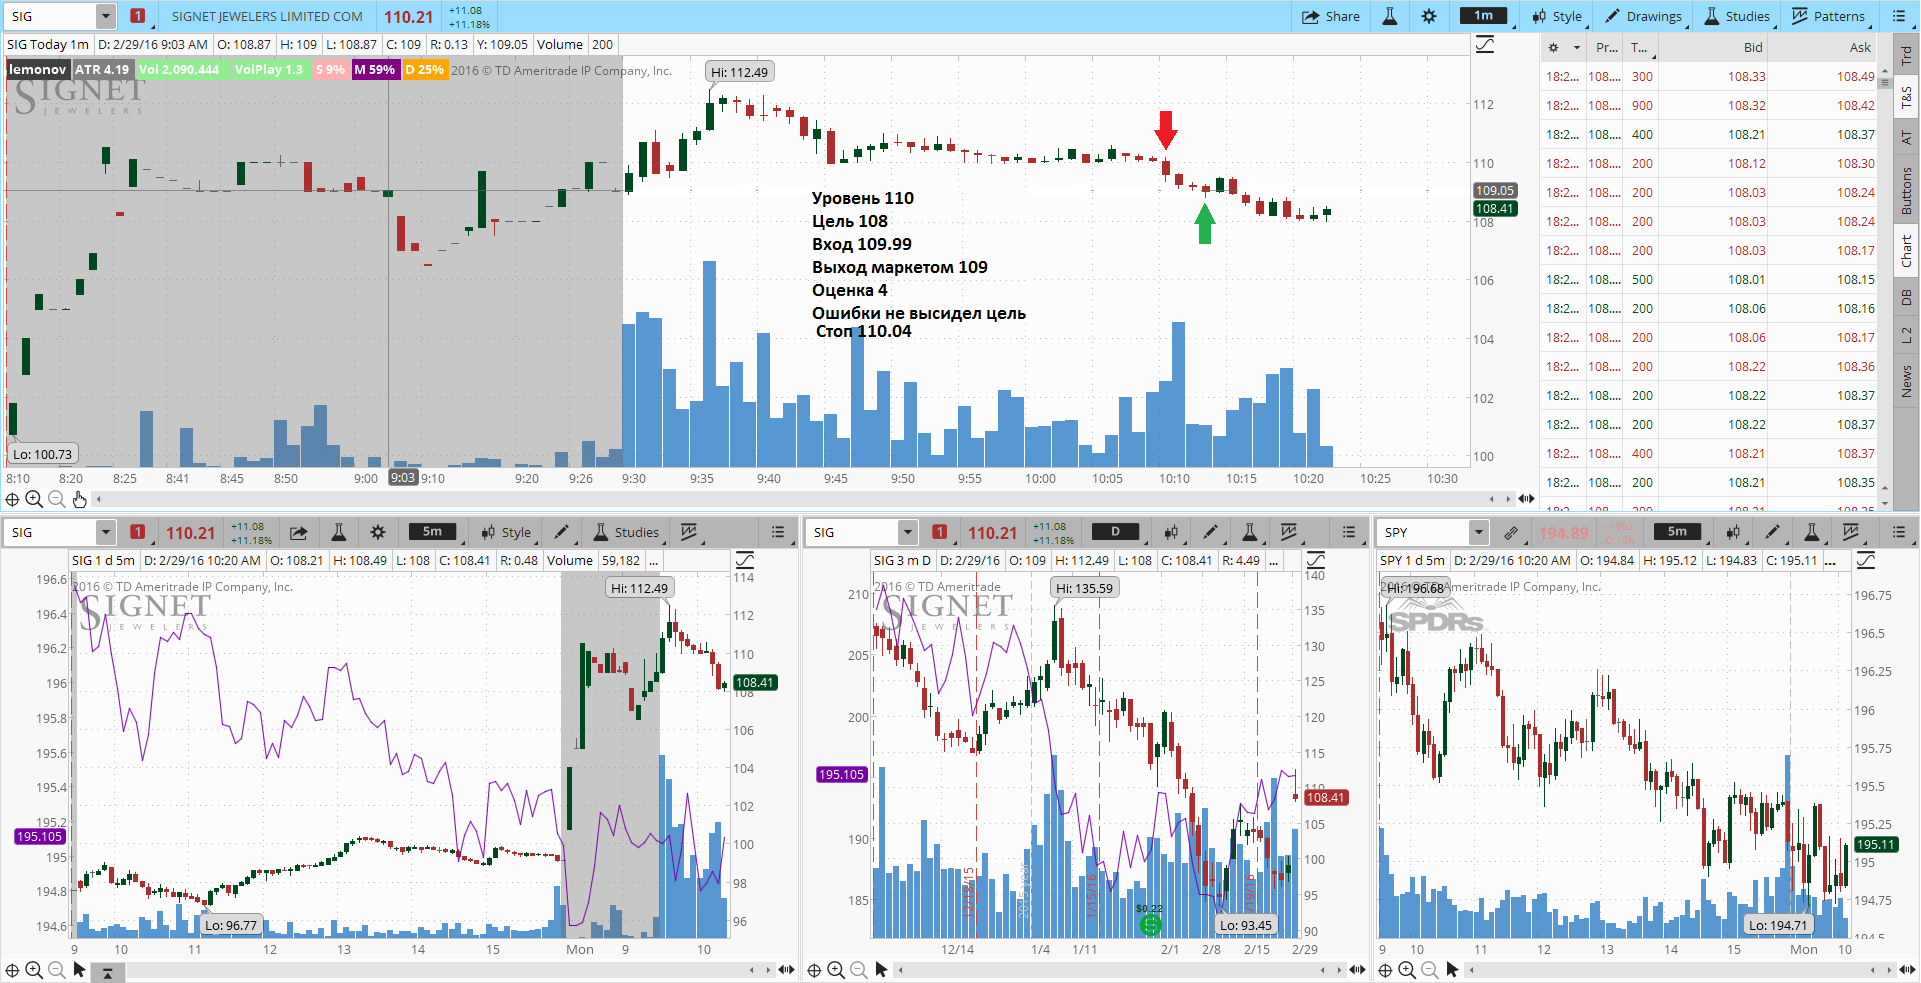1921x983 pixels.
Task: Open the Patterns menu
Action: 1828,16
